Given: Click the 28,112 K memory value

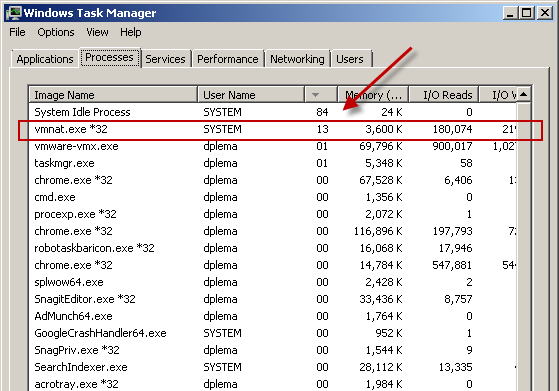Looking at the screenshot, I should (381, 367).
